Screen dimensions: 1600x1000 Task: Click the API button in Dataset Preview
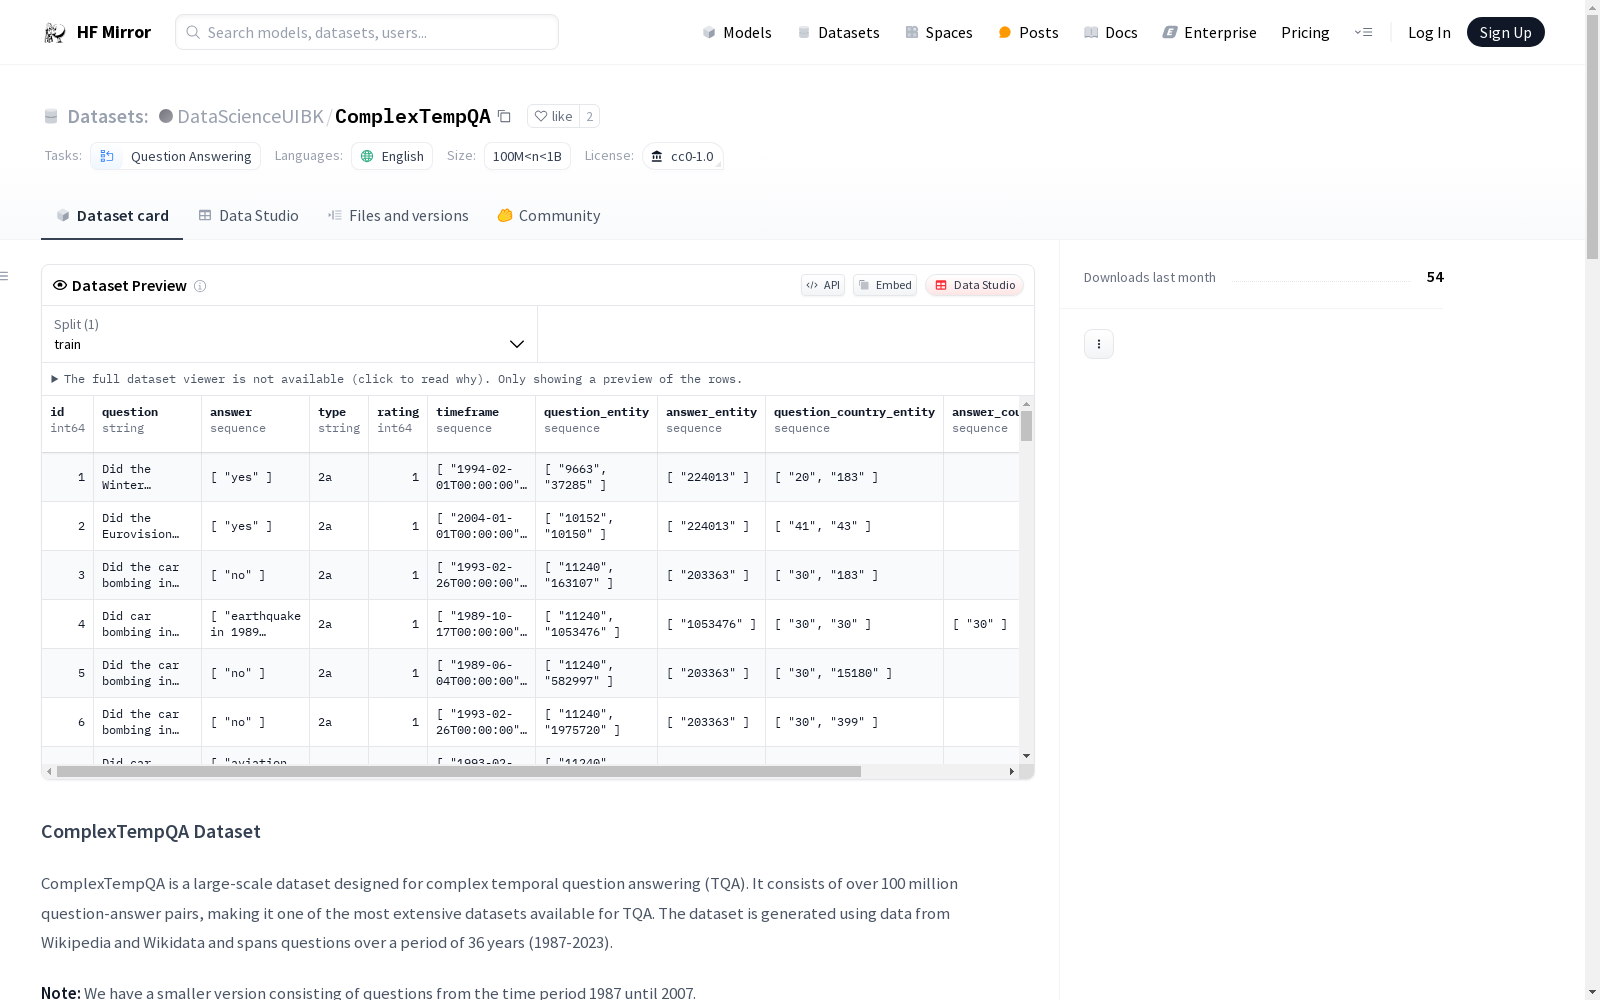(x=823, y=285)
